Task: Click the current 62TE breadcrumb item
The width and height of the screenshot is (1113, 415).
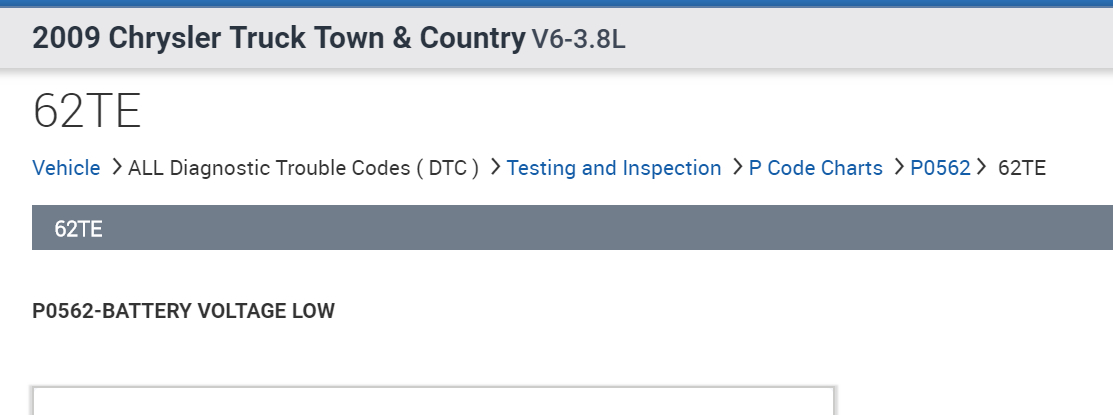Action: [1022, 168]
